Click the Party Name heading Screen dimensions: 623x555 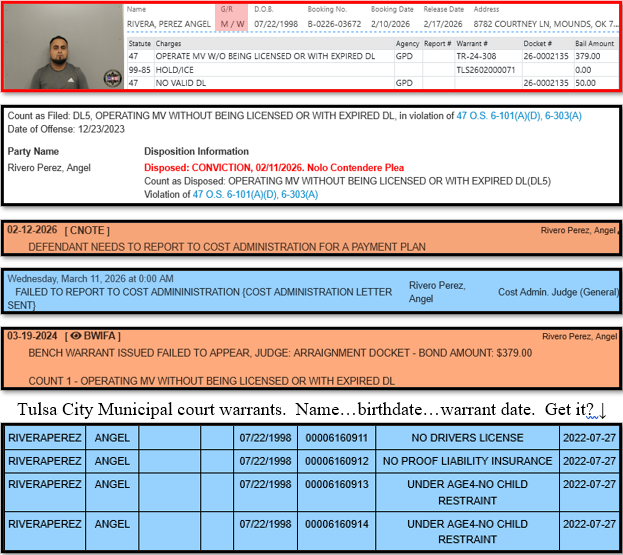tap(33, 152)
